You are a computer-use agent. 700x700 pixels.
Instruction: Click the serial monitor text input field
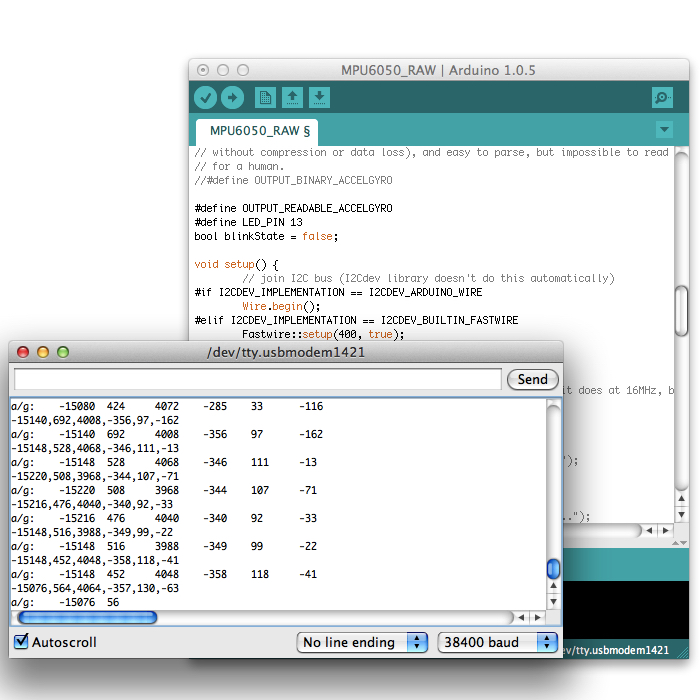click(x=258, y=379)
